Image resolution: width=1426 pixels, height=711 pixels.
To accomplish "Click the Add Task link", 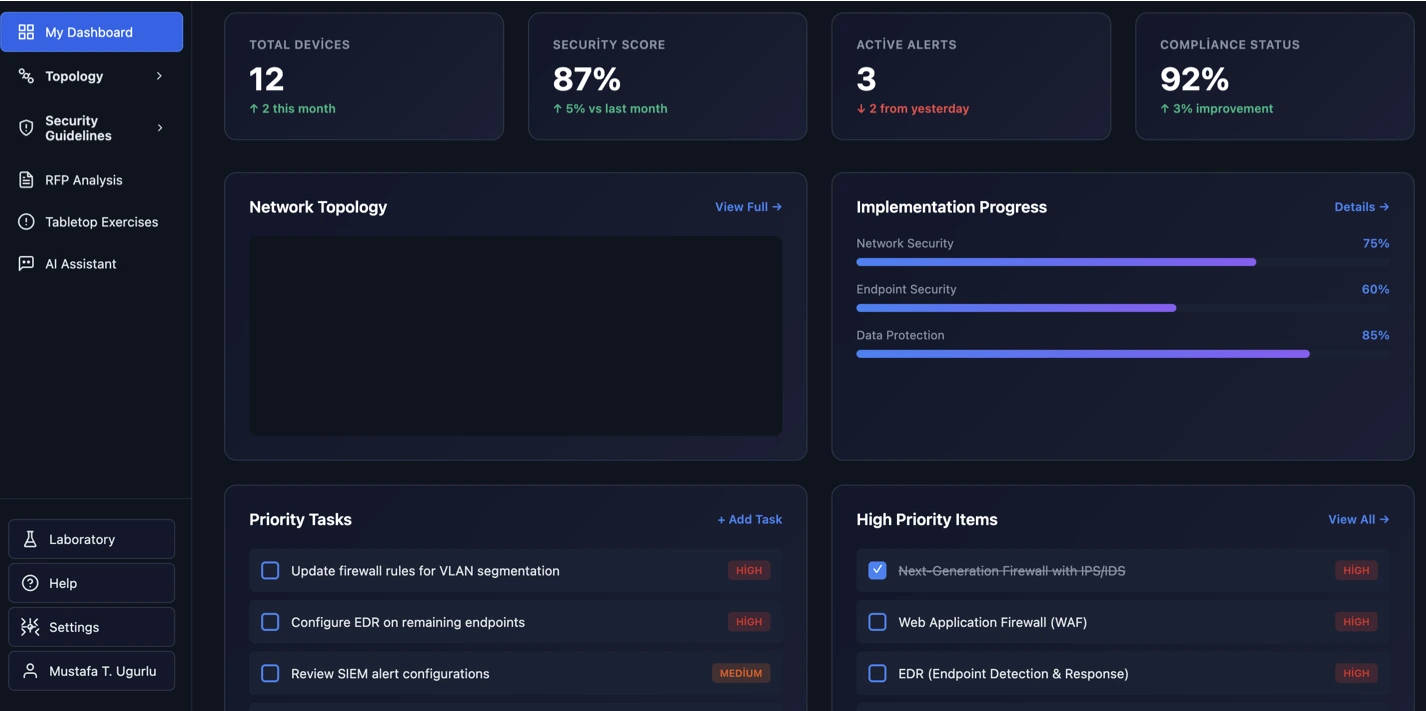I will (x=749, y=519).
